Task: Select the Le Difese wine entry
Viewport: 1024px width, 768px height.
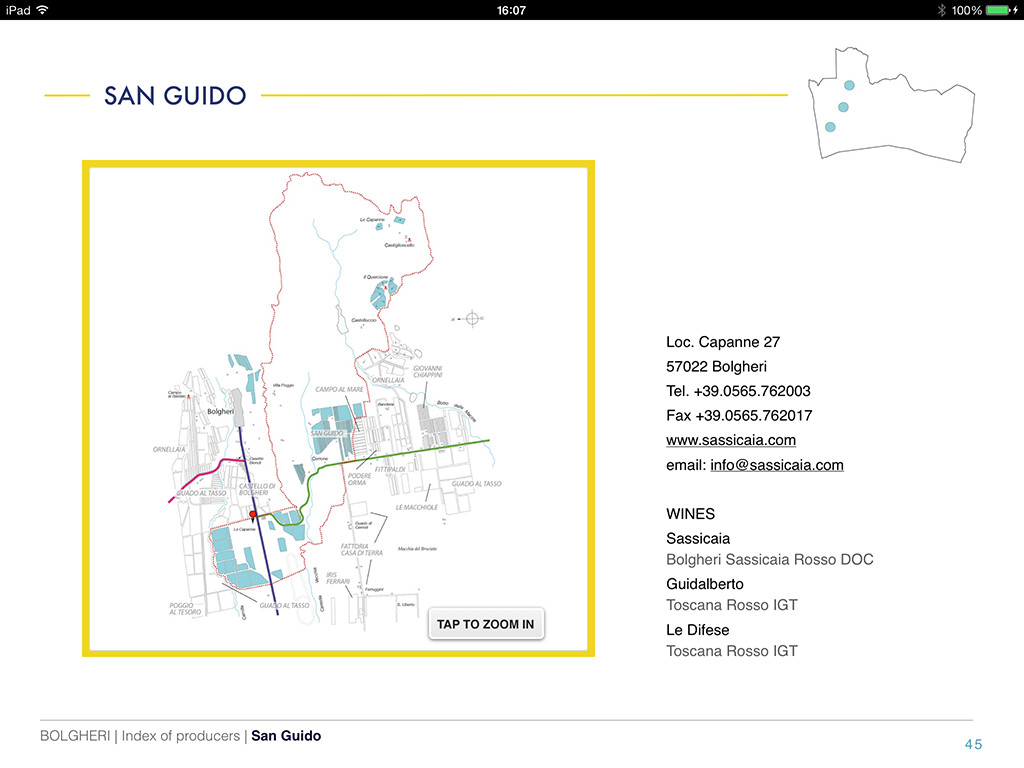Action: click(697, 630)
